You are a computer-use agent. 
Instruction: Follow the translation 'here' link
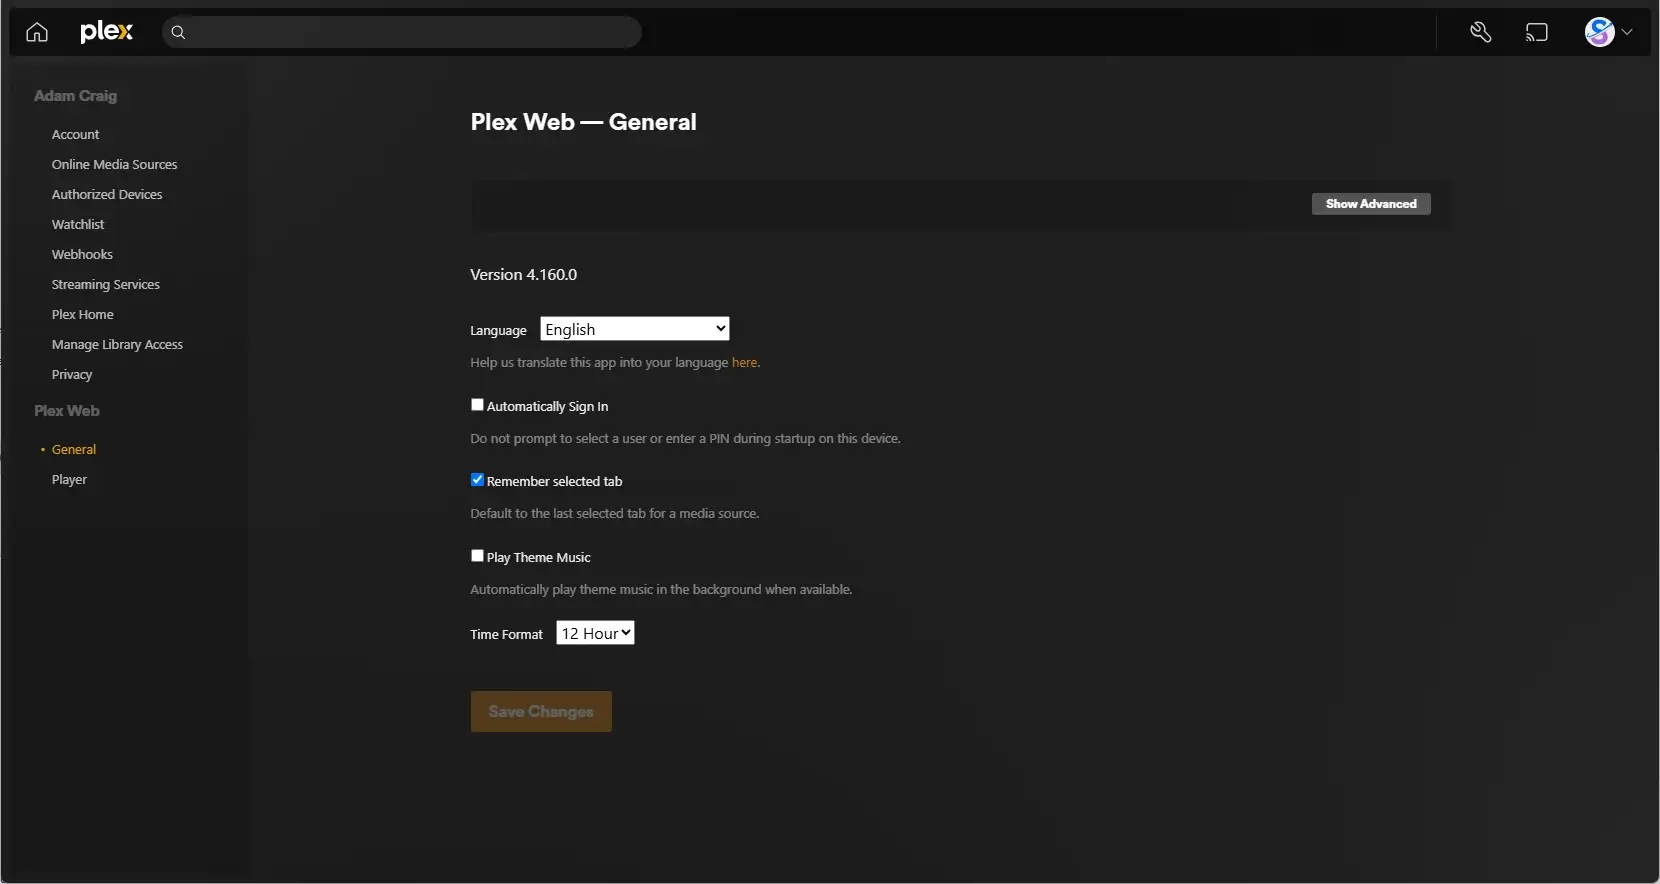pos(744,363)
